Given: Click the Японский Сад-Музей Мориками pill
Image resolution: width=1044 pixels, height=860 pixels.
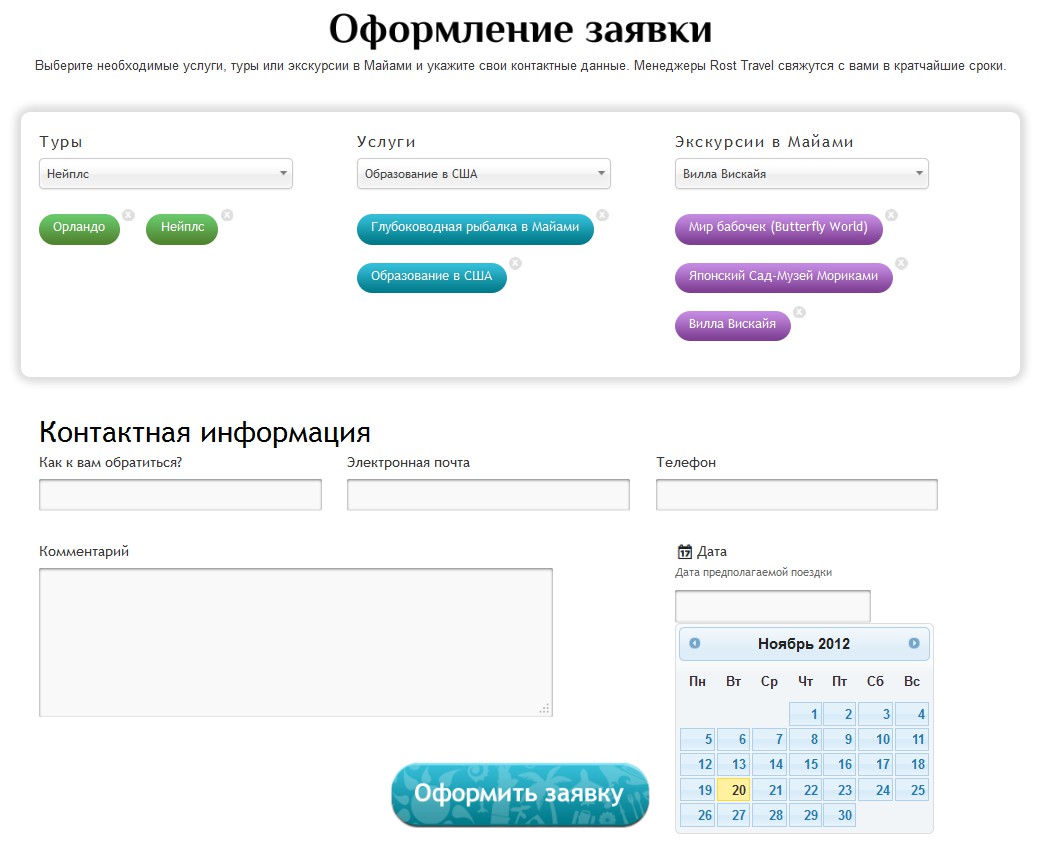Looking at the screenshot, I should tap(784, 277).
